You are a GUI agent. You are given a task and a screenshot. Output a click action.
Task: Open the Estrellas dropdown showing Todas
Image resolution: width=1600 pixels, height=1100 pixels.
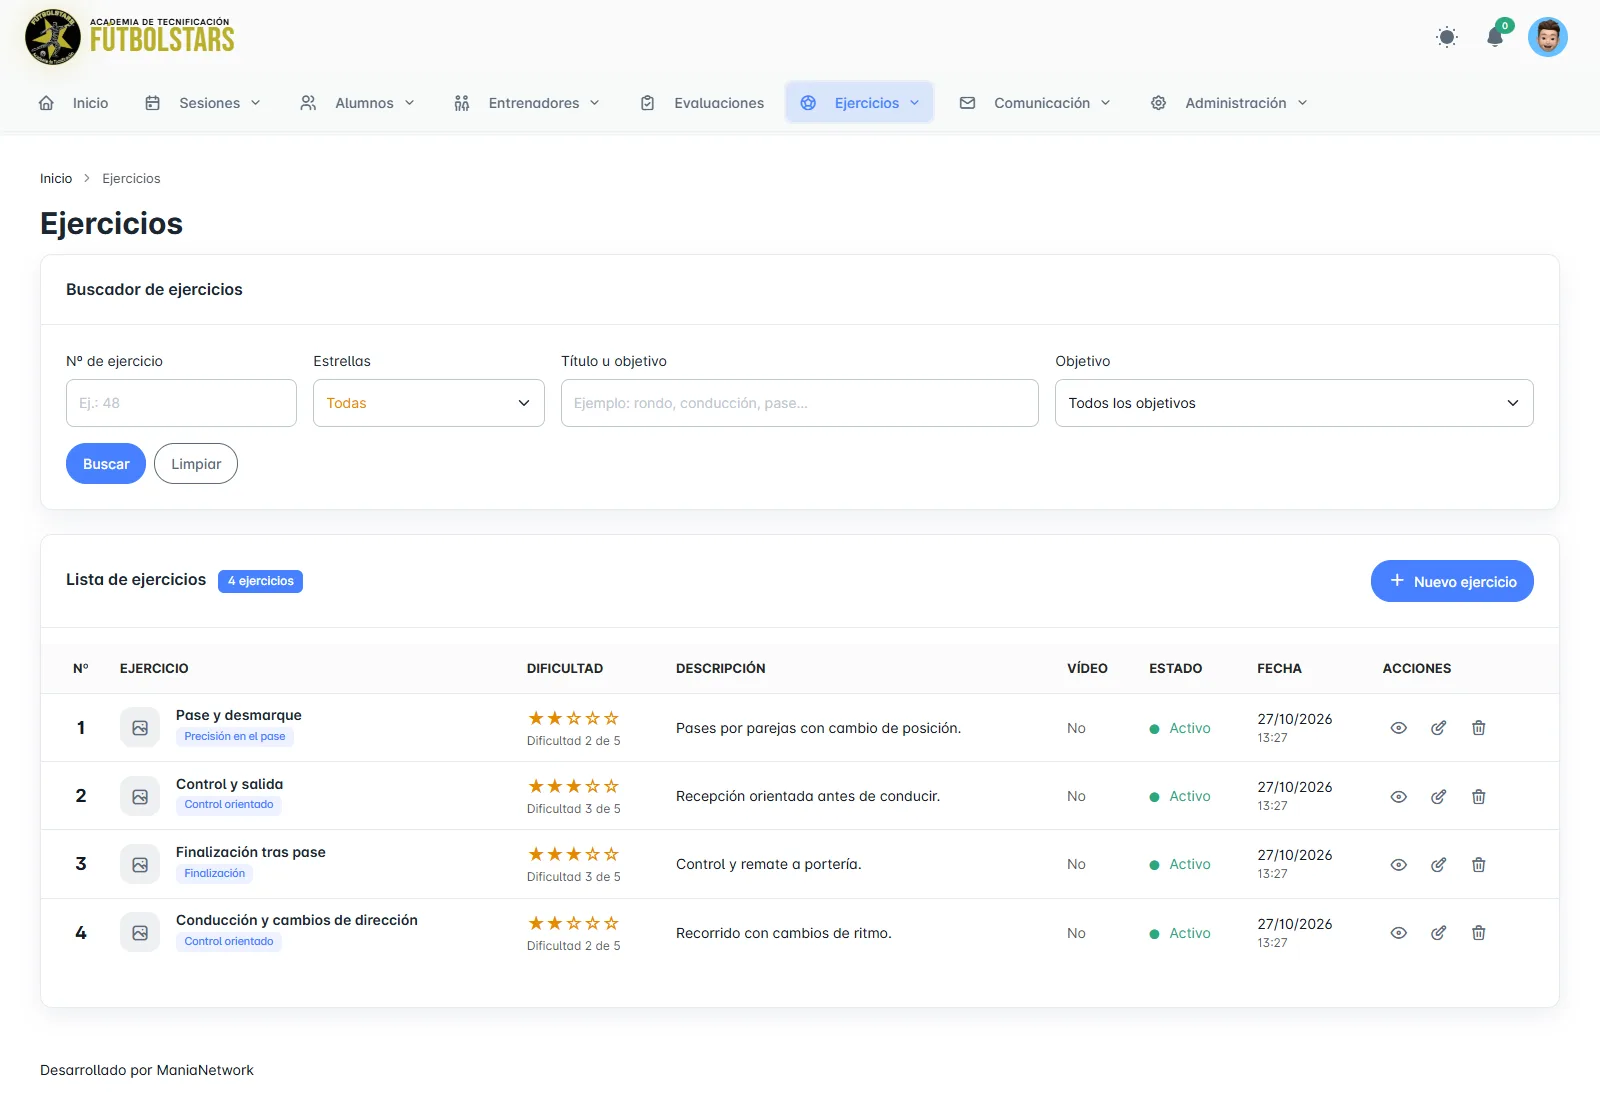pos(429,403)
